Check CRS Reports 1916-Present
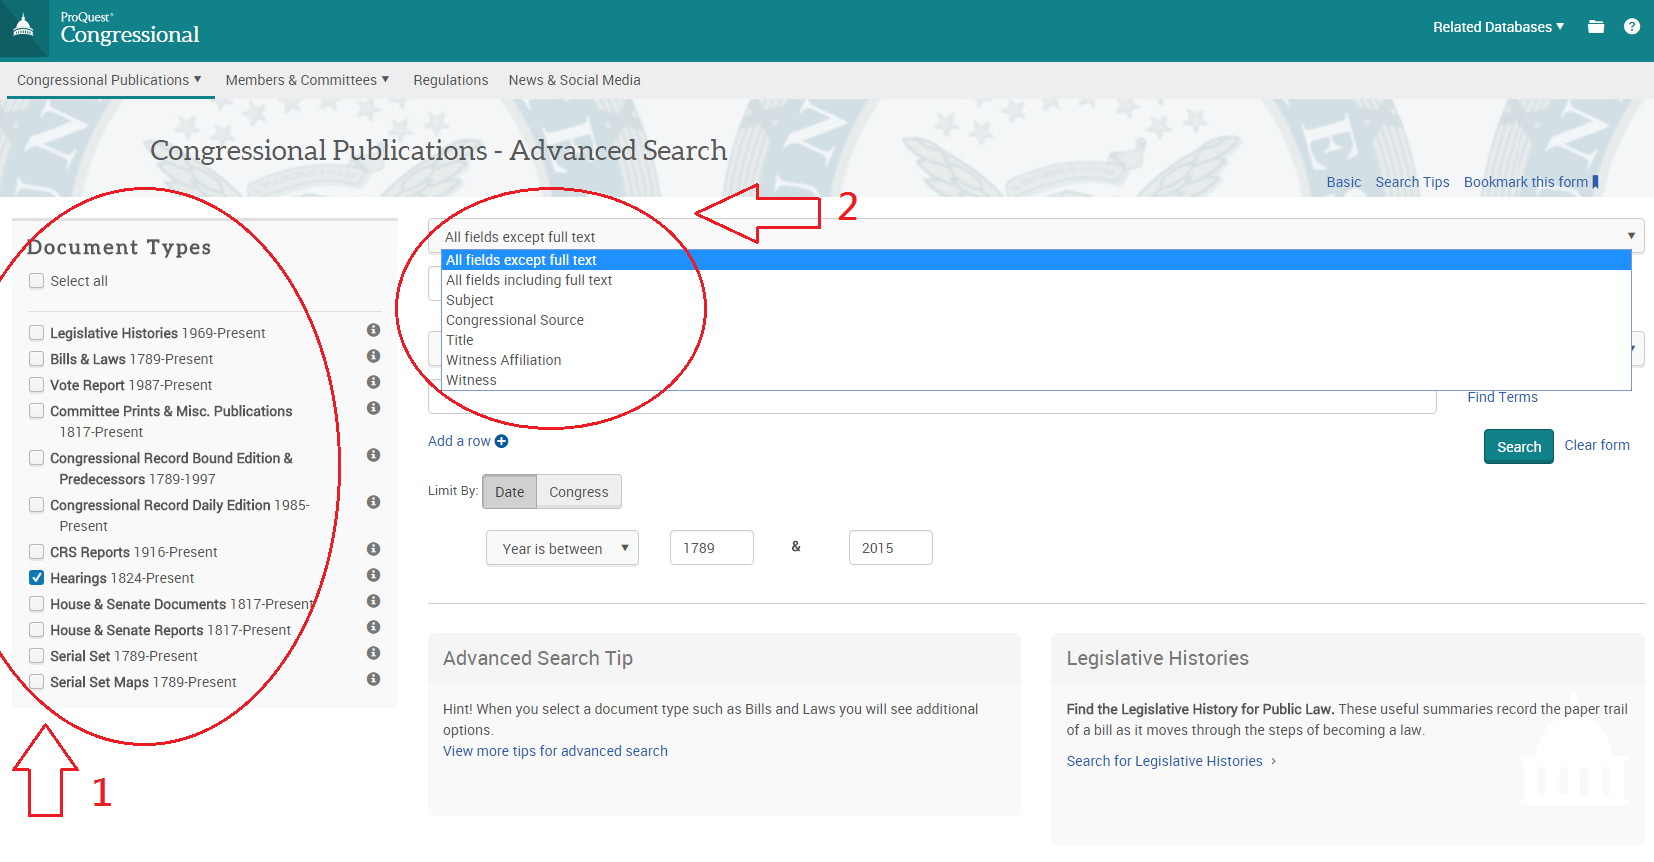 tap(37, 552)
